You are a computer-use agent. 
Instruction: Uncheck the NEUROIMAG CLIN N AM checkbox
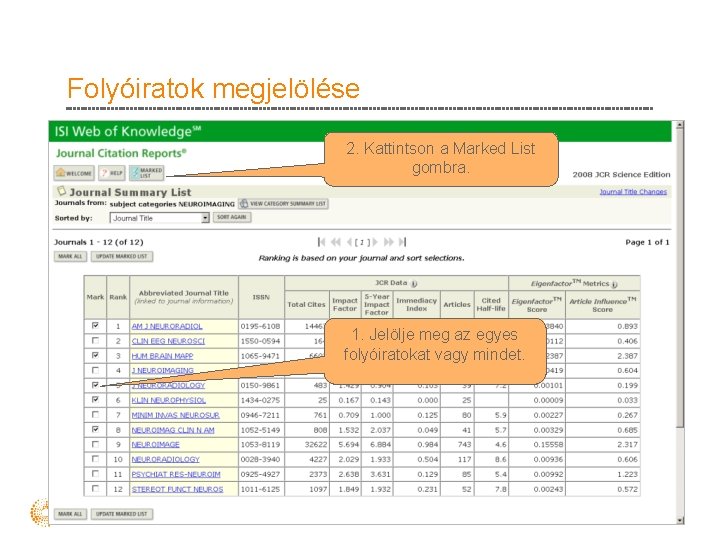click(x=96, y=429)
